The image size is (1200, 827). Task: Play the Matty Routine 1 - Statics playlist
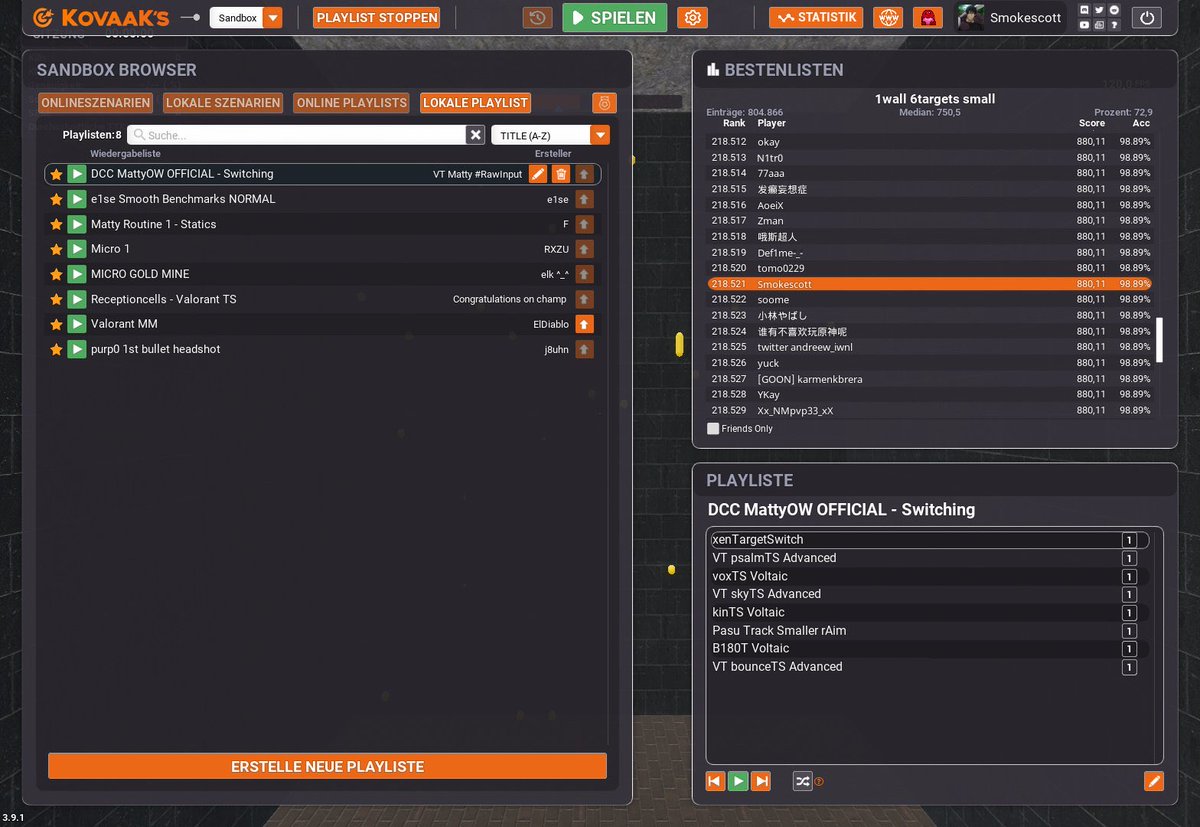[77, 224]
